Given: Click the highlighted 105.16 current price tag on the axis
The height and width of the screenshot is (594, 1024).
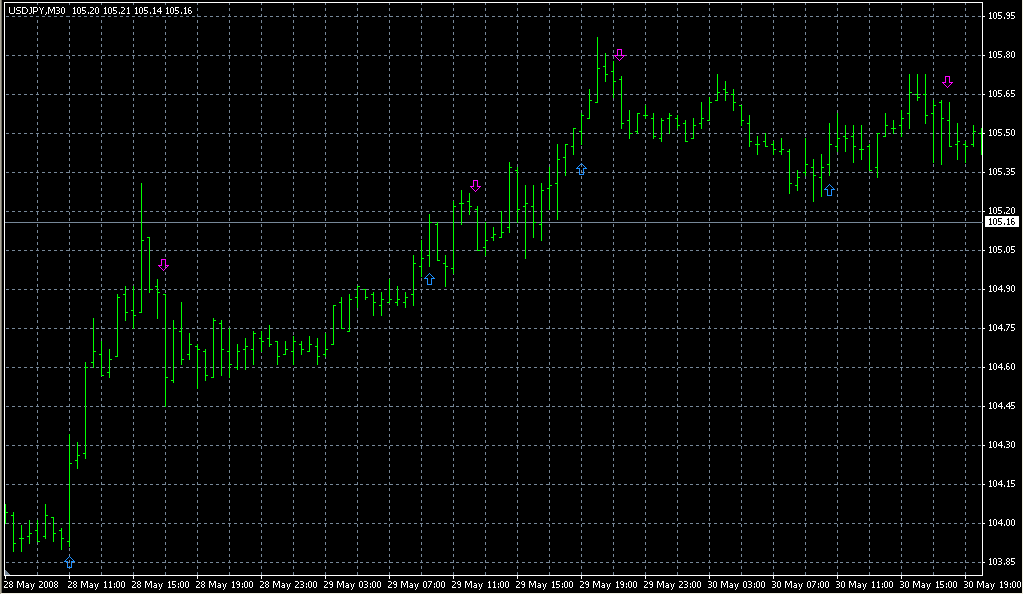Looking at the screenshot, I should click(1002, 222).
